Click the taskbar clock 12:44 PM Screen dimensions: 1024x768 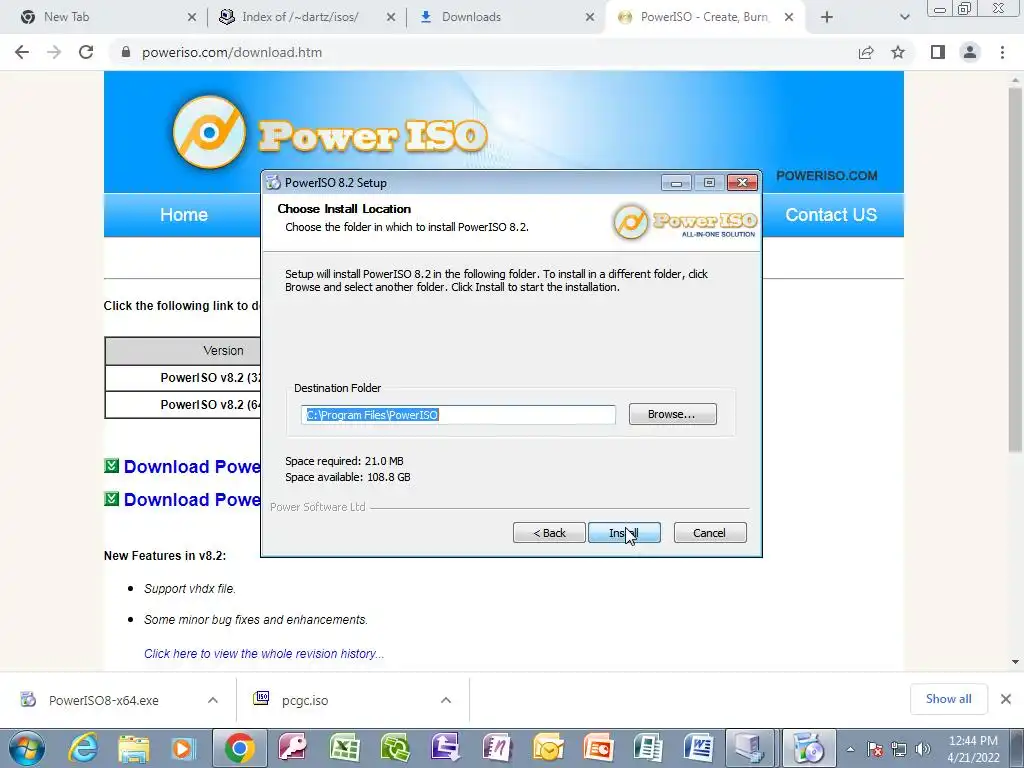[x=973, y=741]
